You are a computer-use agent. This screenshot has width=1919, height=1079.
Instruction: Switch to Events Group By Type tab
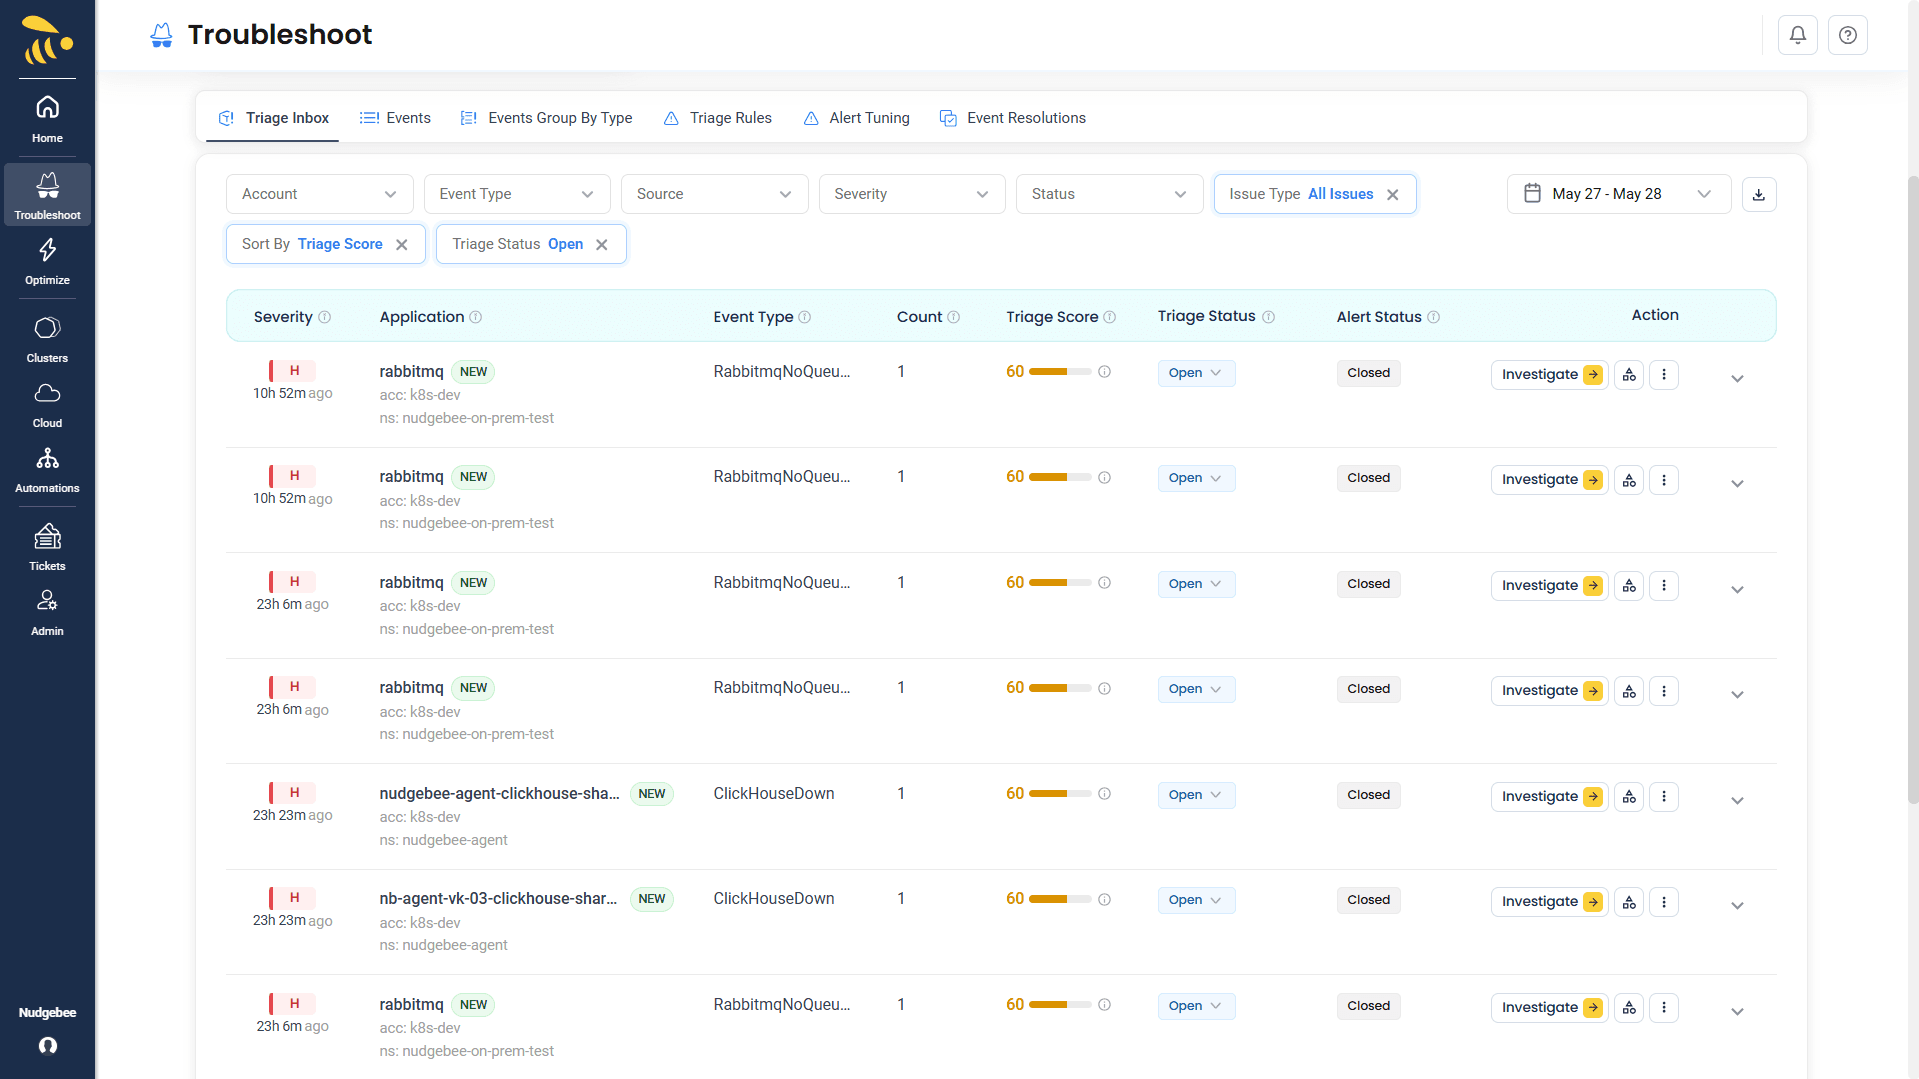(x=546, y=118)
